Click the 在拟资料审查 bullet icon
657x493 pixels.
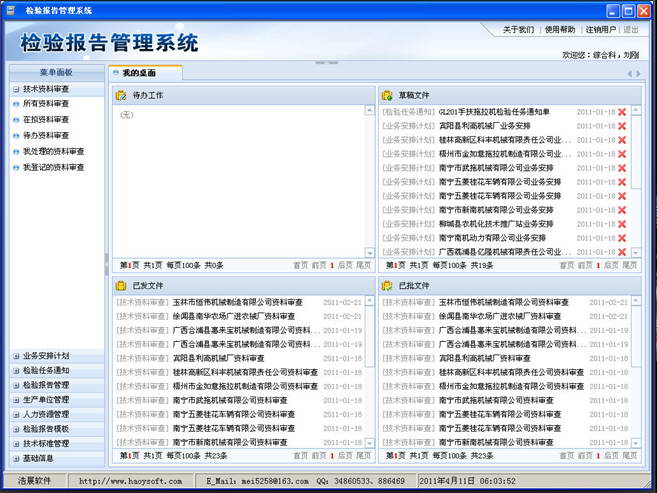coord(16,120)
